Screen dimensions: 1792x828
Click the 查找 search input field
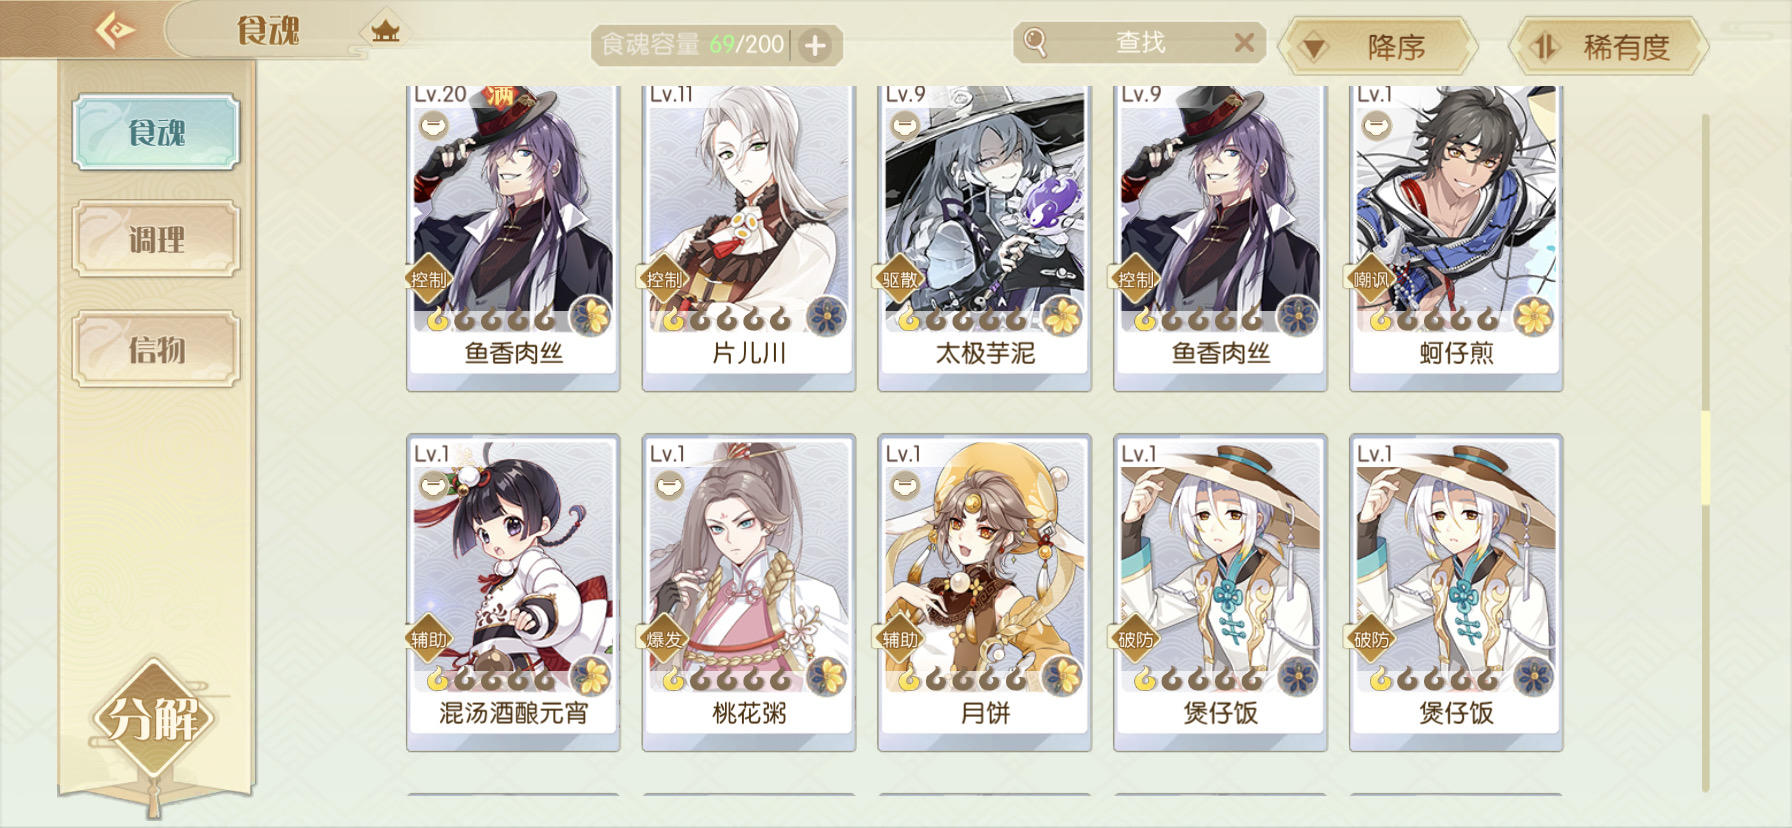[1140, 42]
